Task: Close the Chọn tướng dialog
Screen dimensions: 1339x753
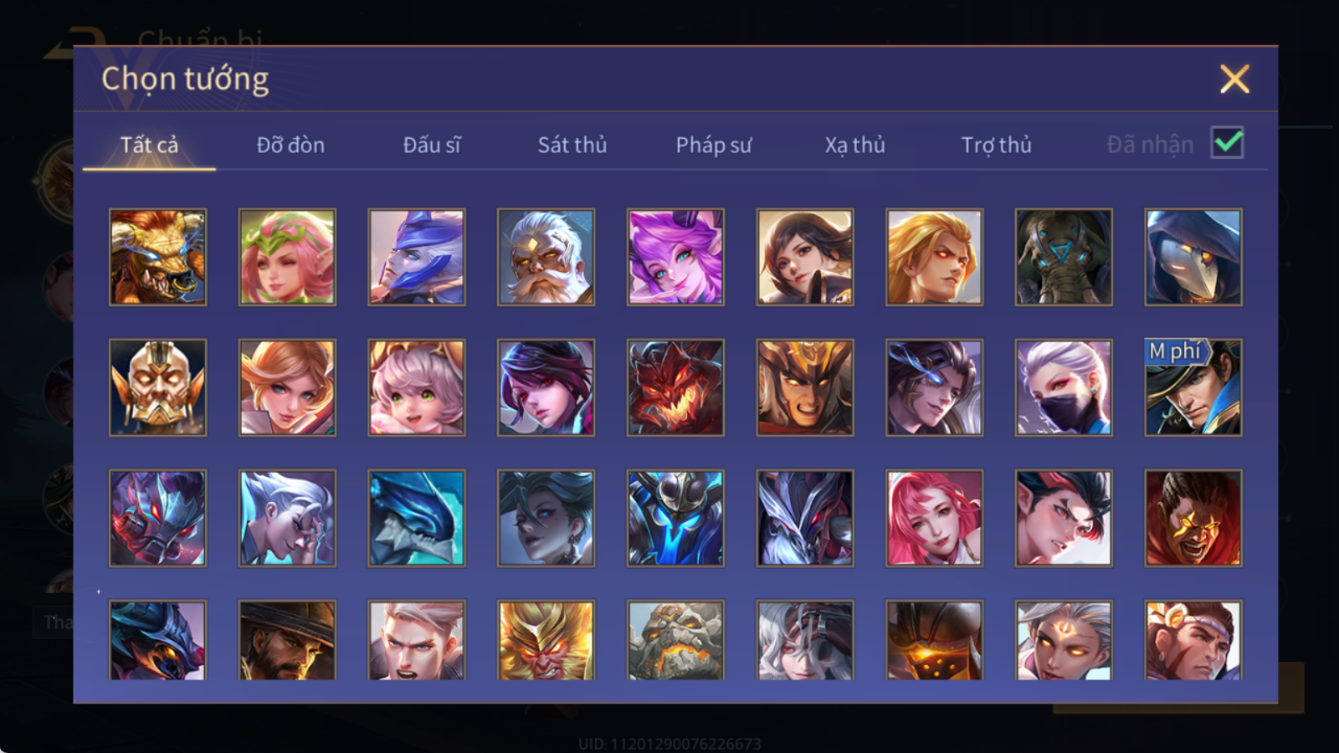Action: pos(1235,79)
